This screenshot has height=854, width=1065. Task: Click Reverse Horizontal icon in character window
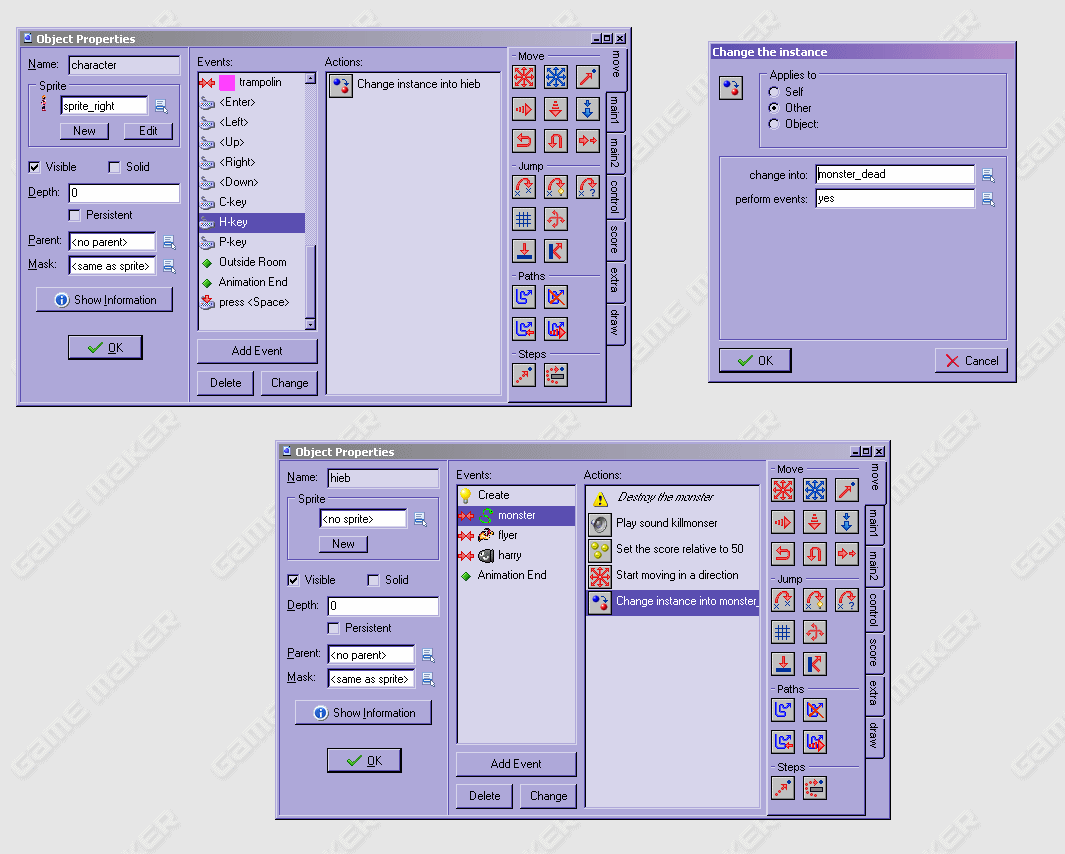point(524,140)
